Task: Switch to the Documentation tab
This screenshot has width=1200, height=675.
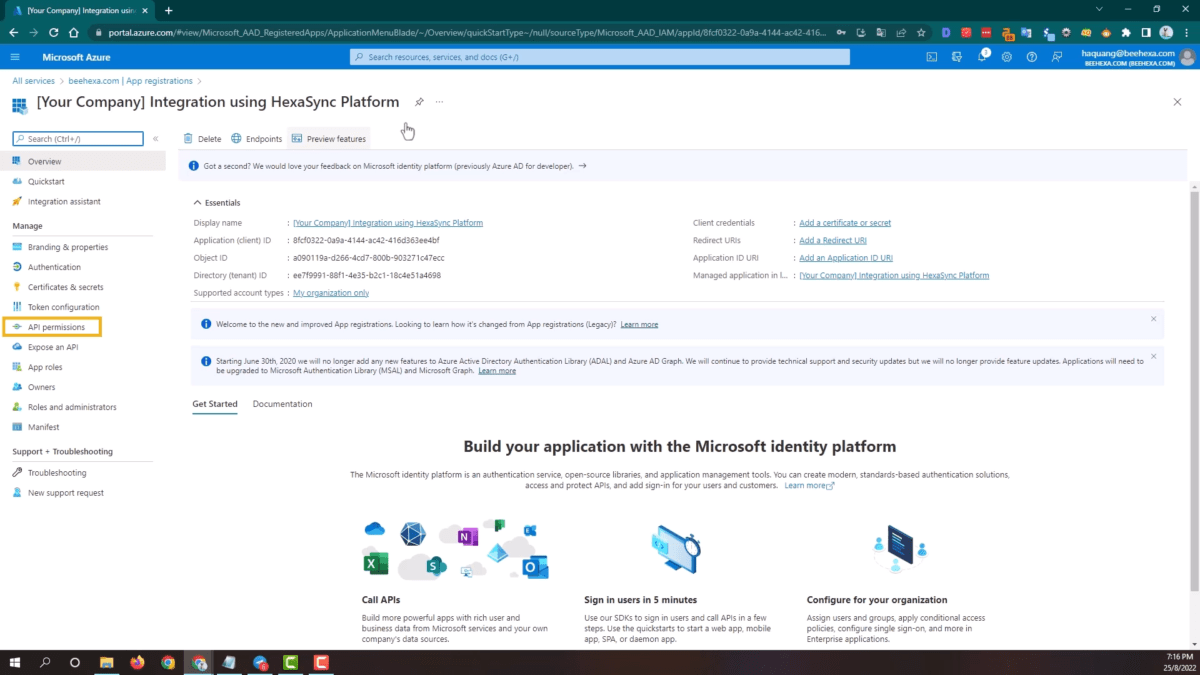Action: [x=282, y=404]
